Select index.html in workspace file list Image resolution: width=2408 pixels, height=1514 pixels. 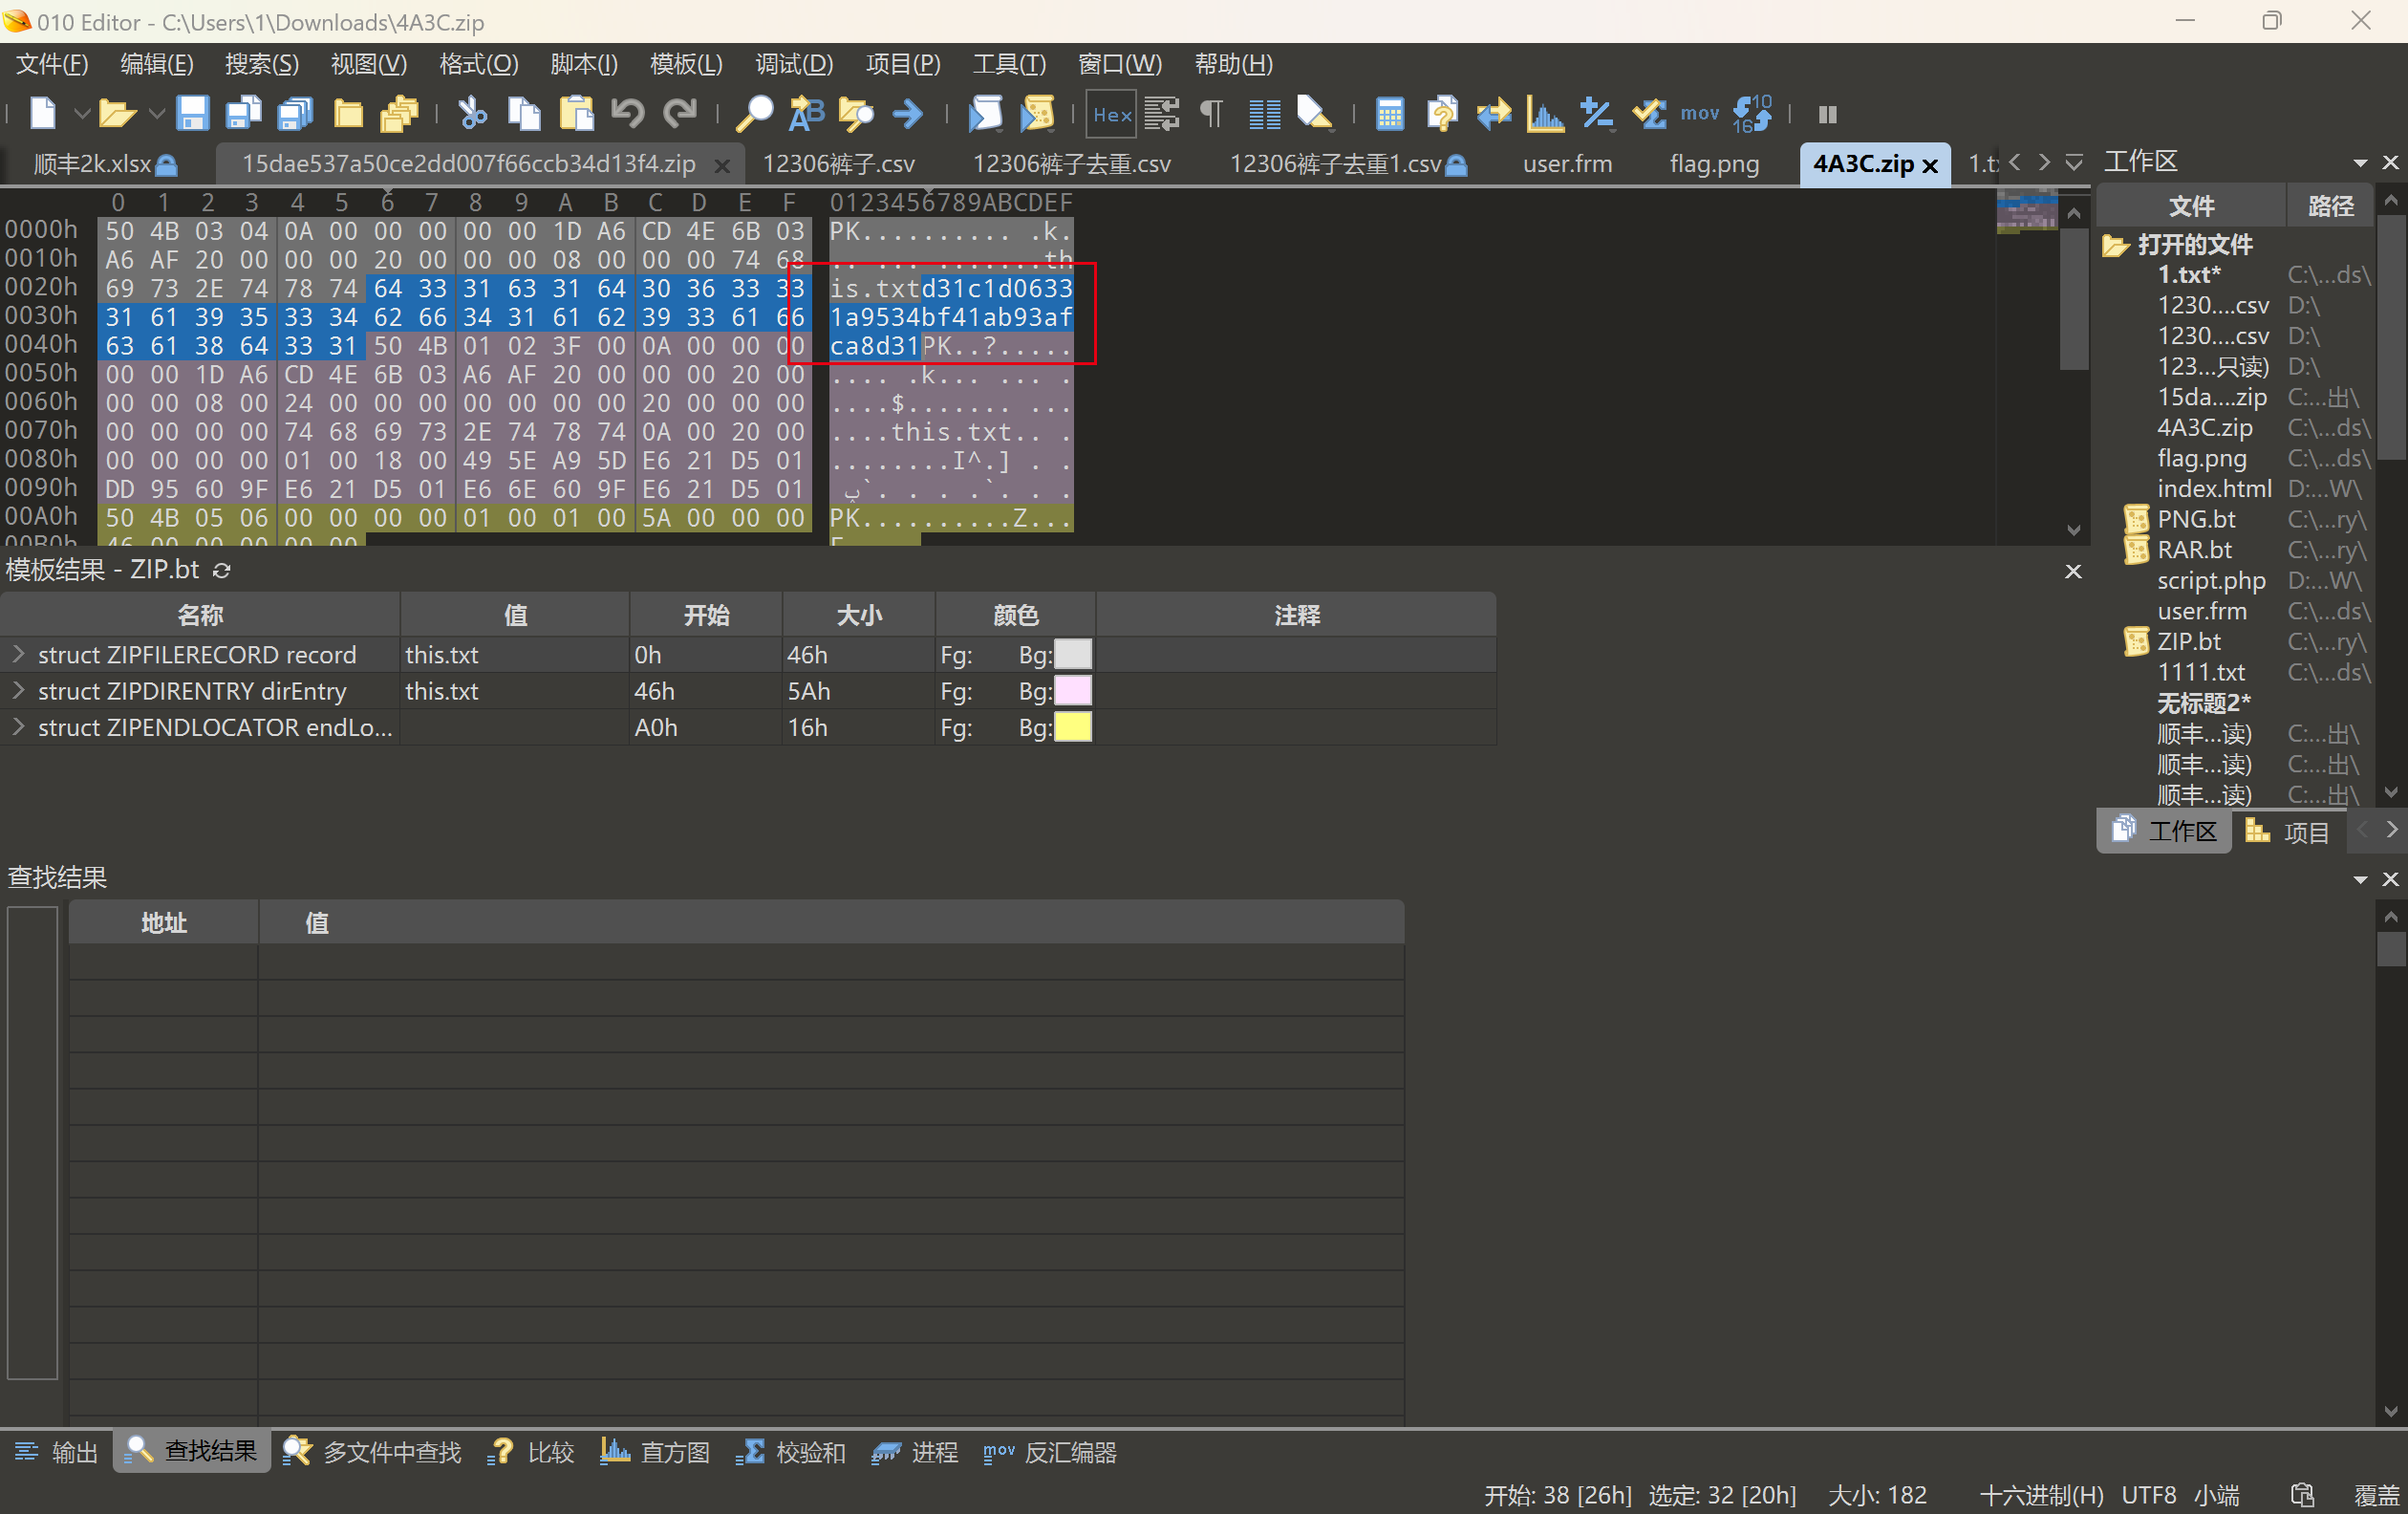point(2214,488)
